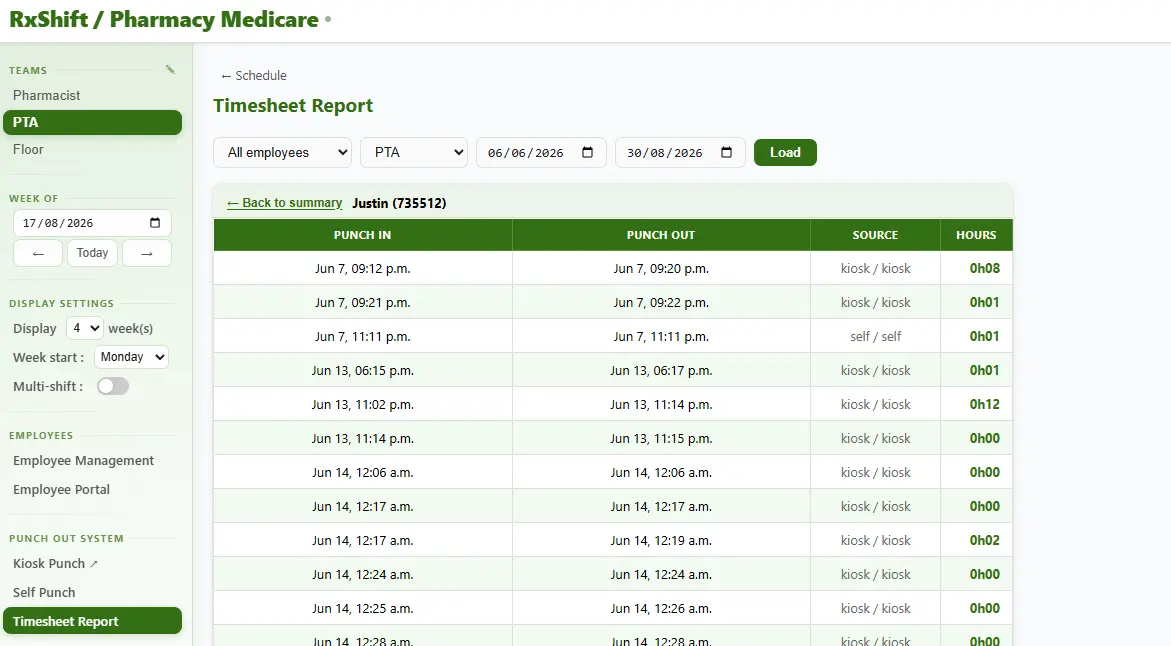Image resolution: width=1171 pixels, height=646 pixels.
Task: Click the PUNCH IN column header
Action: (362, 235)
